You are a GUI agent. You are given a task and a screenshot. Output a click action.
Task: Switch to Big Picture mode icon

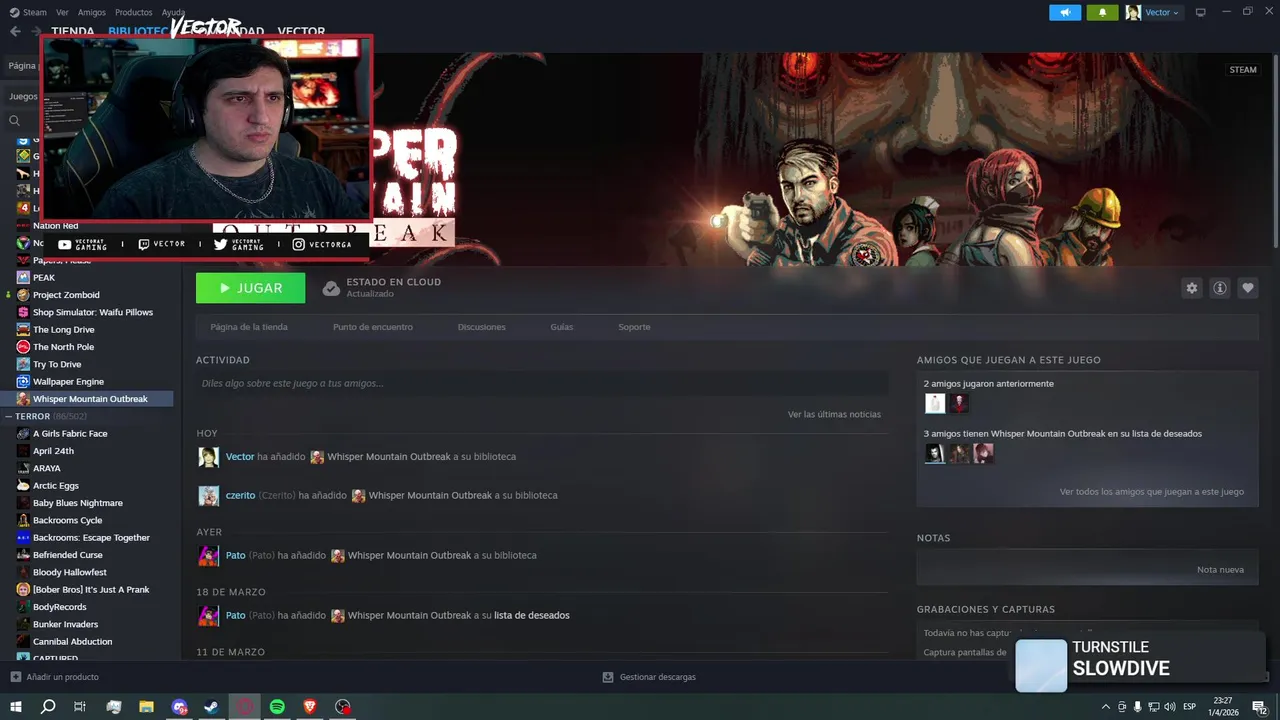tap(1201, 12)
